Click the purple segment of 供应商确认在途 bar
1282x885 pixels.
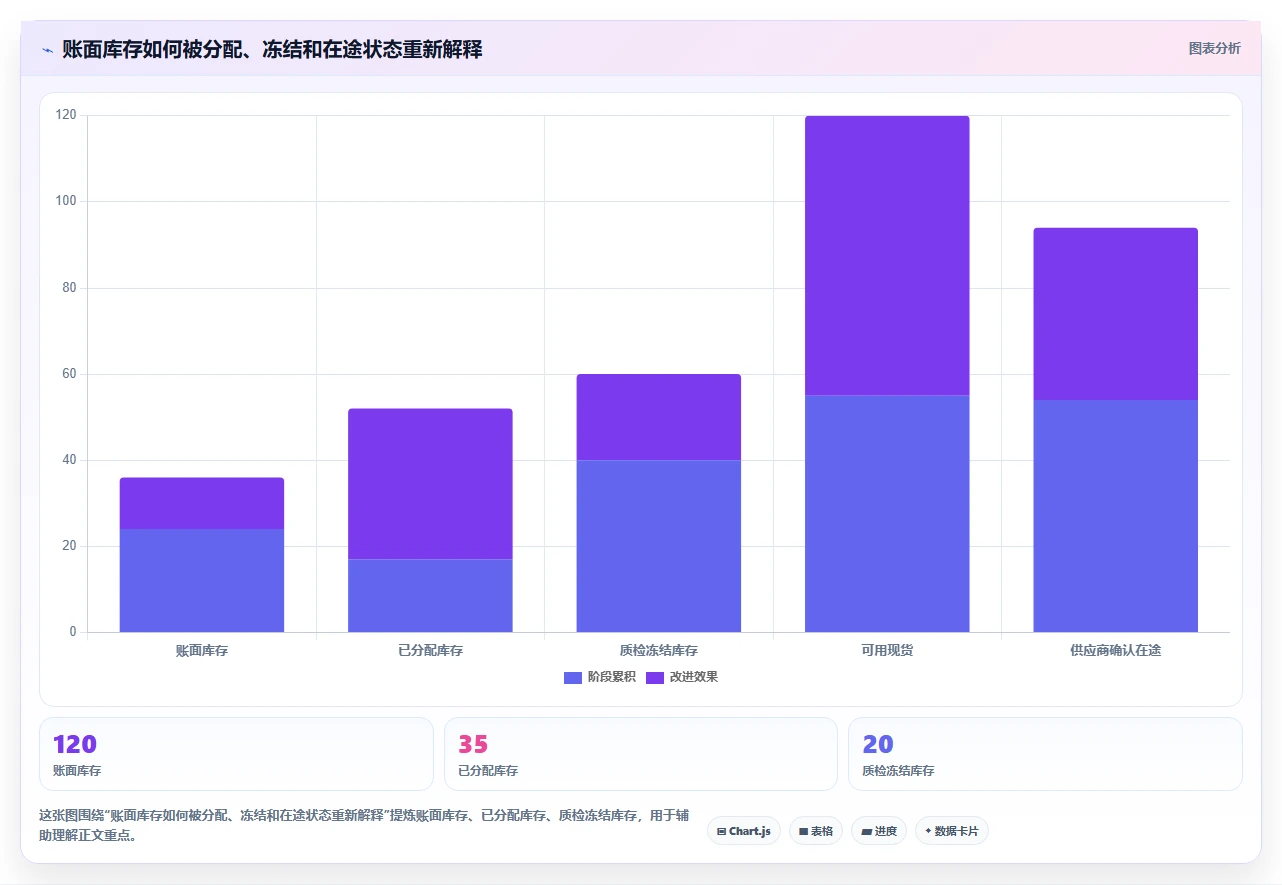(x=1115, y=314)
